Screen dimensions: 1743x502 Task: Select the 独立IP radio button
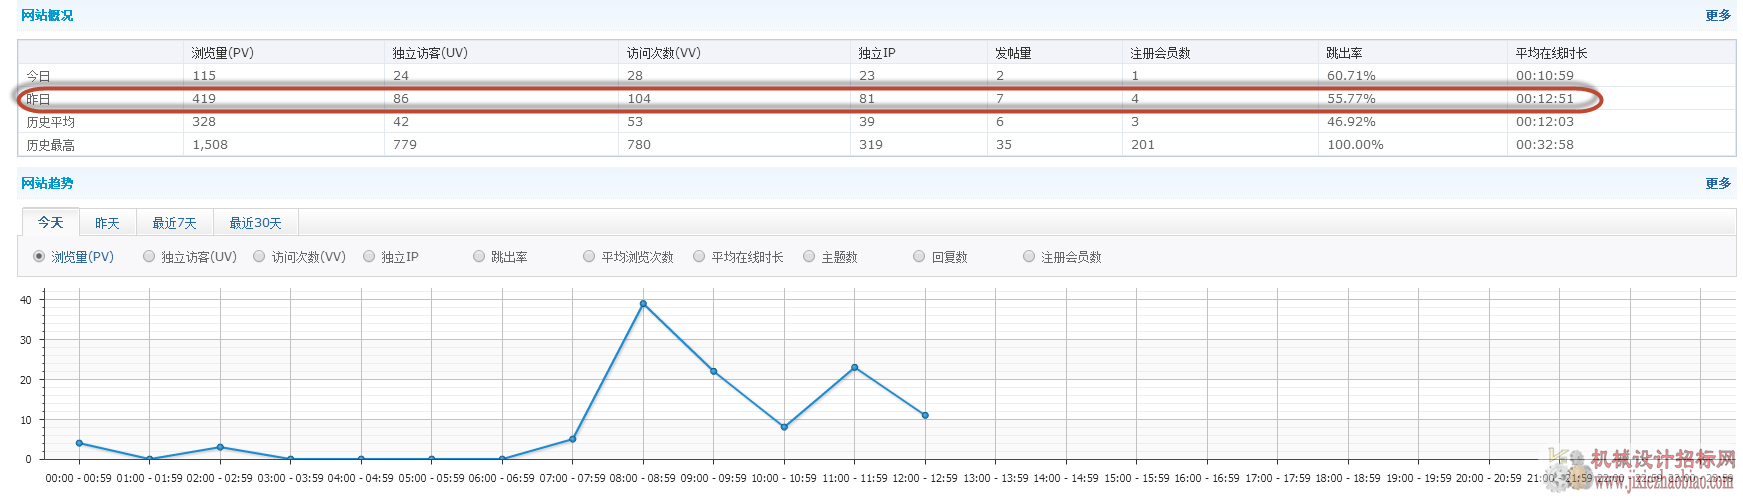[369, 257]
